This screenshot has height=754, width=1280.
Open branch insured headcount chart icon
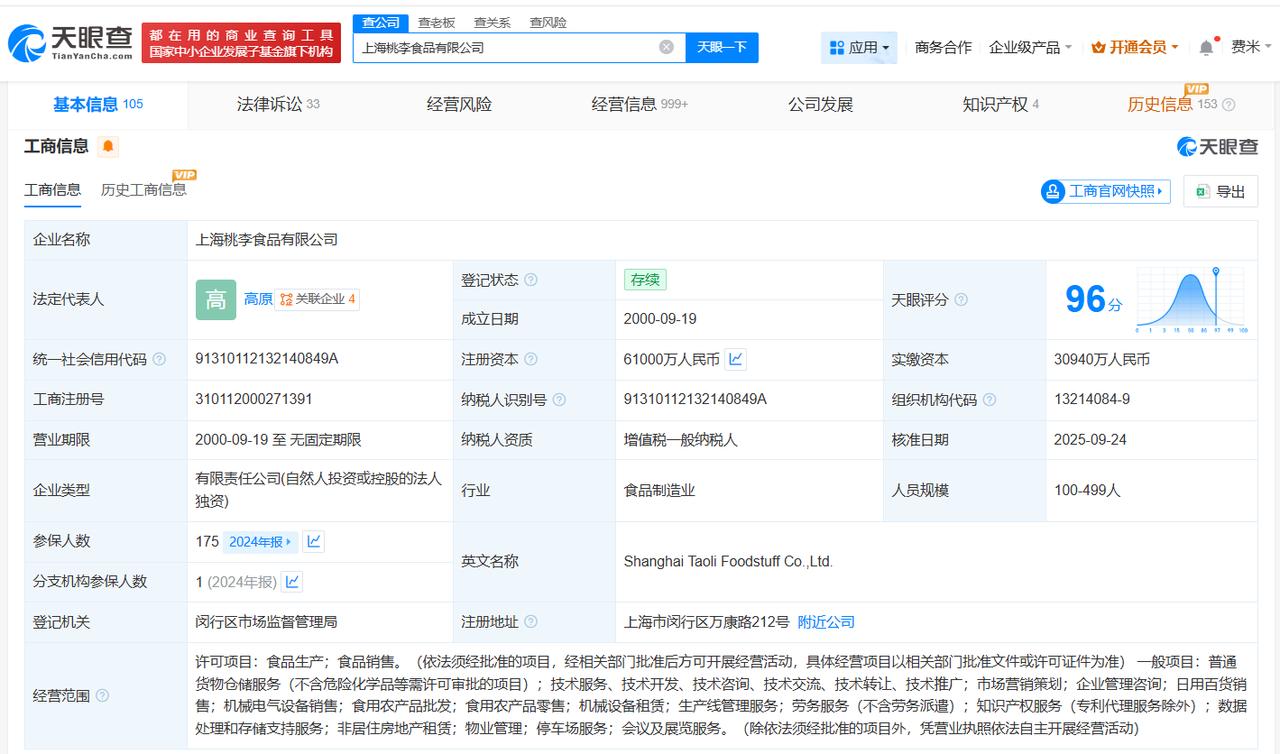pos(292,581)
